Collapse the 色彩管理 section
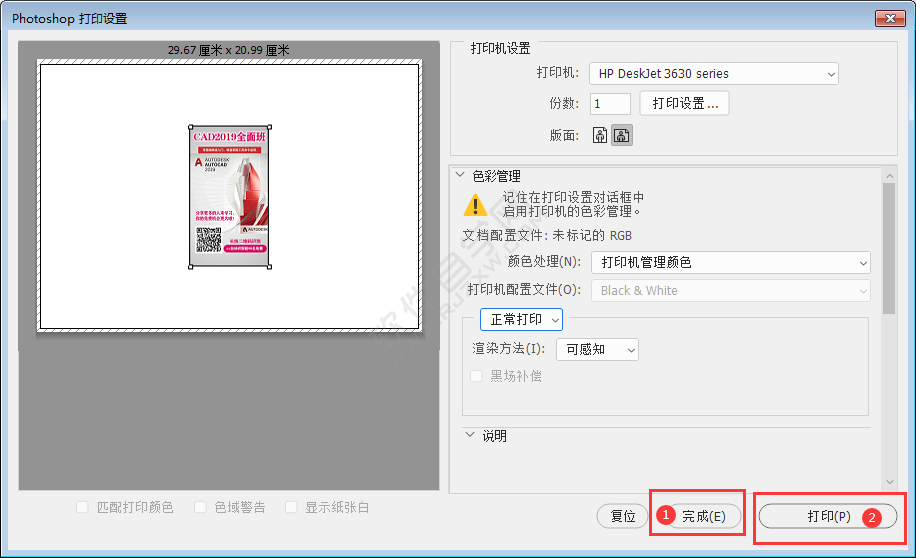 pos(460,175)
